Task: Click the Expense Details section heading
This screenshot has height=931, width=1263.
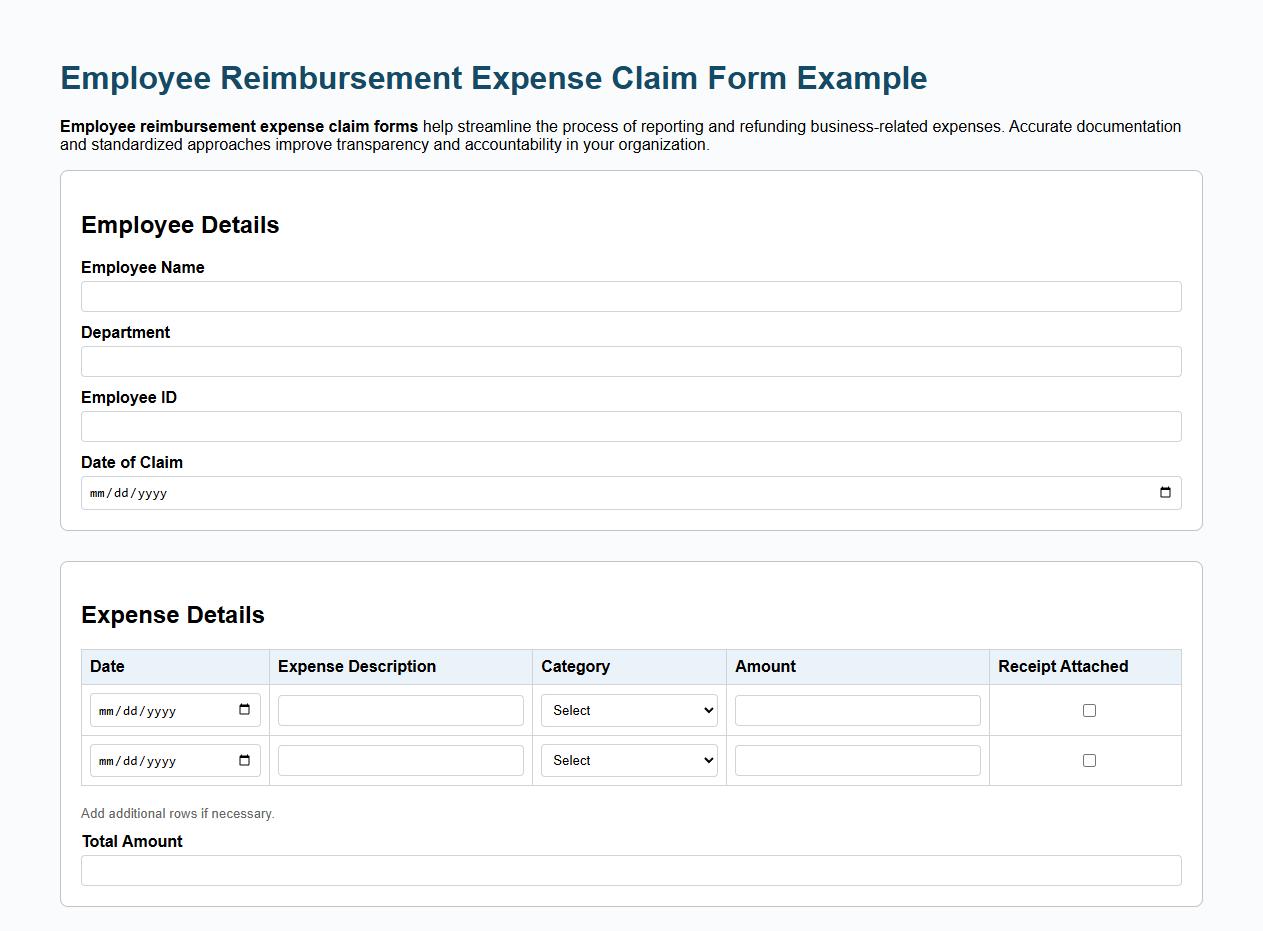Action: [x=172, y=615]
